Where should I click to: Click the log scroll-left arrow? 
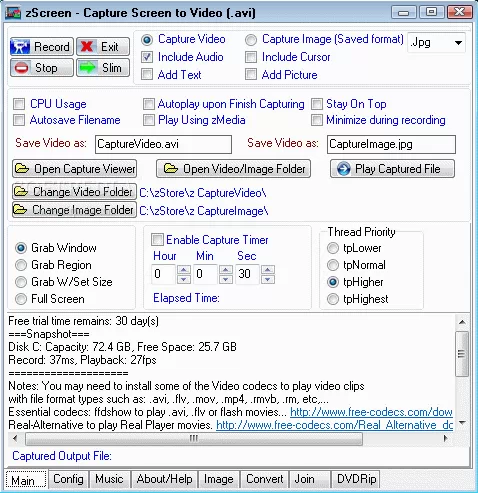point(15,438)
